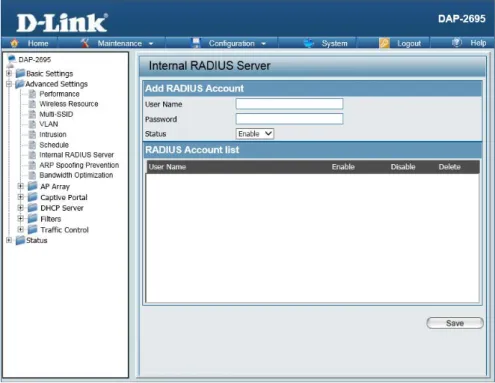Open the Bandwidth Optimization page

[x=76, y=175]
